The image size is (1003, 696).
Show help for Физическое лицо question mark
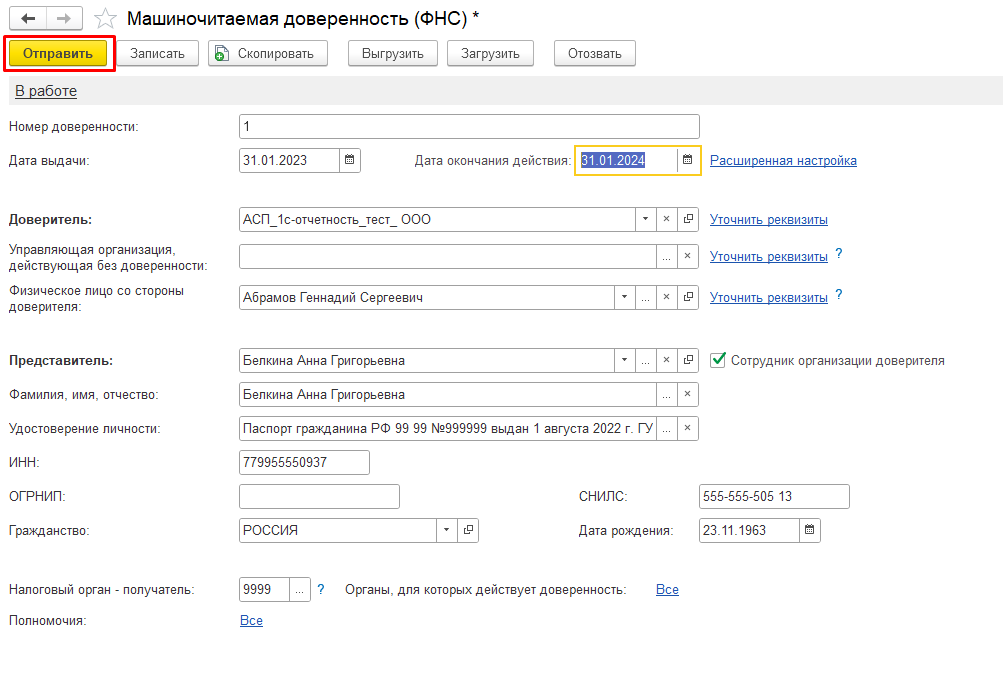839,295
